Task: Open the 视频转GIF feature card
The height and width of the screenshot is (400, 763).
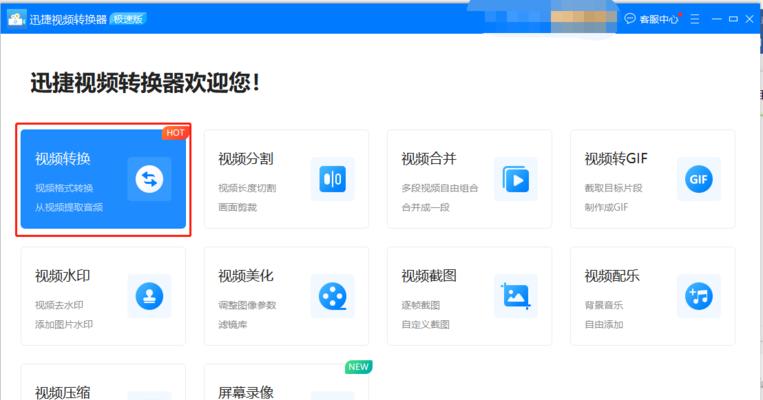Action: click(x=653, y=179)
